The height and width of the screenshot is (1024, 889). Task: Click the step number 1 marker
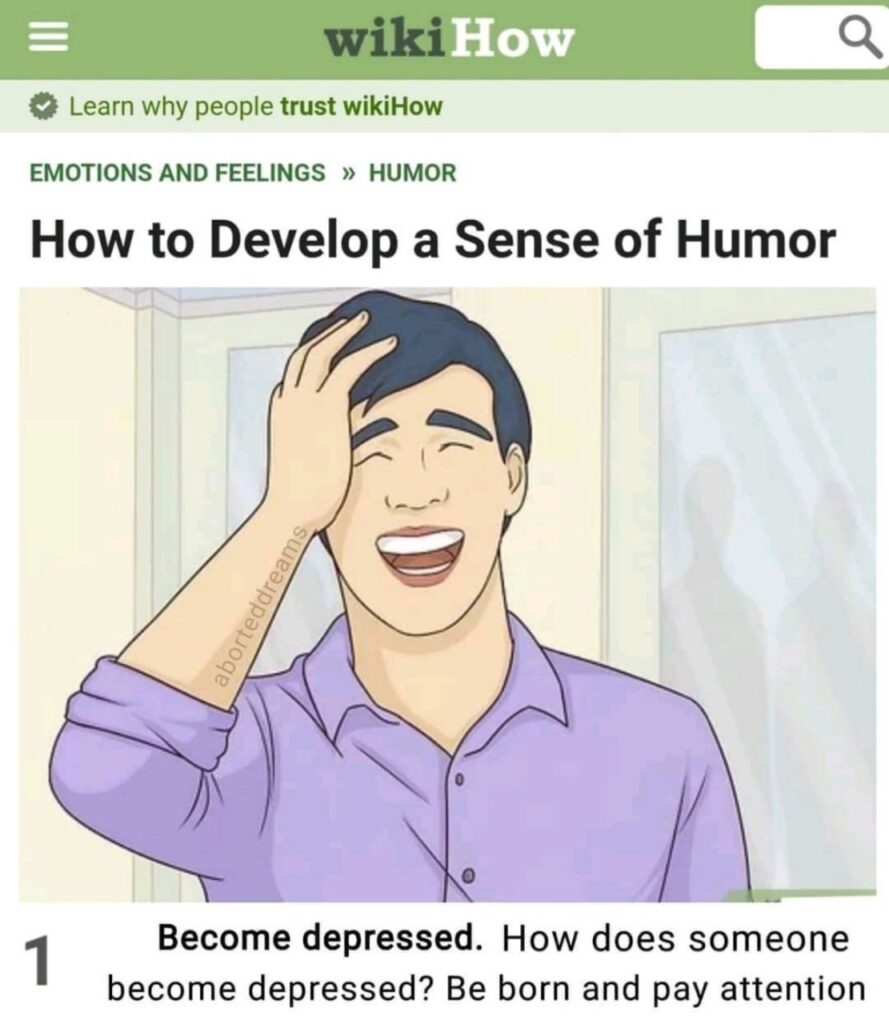[x=37, y=961]
